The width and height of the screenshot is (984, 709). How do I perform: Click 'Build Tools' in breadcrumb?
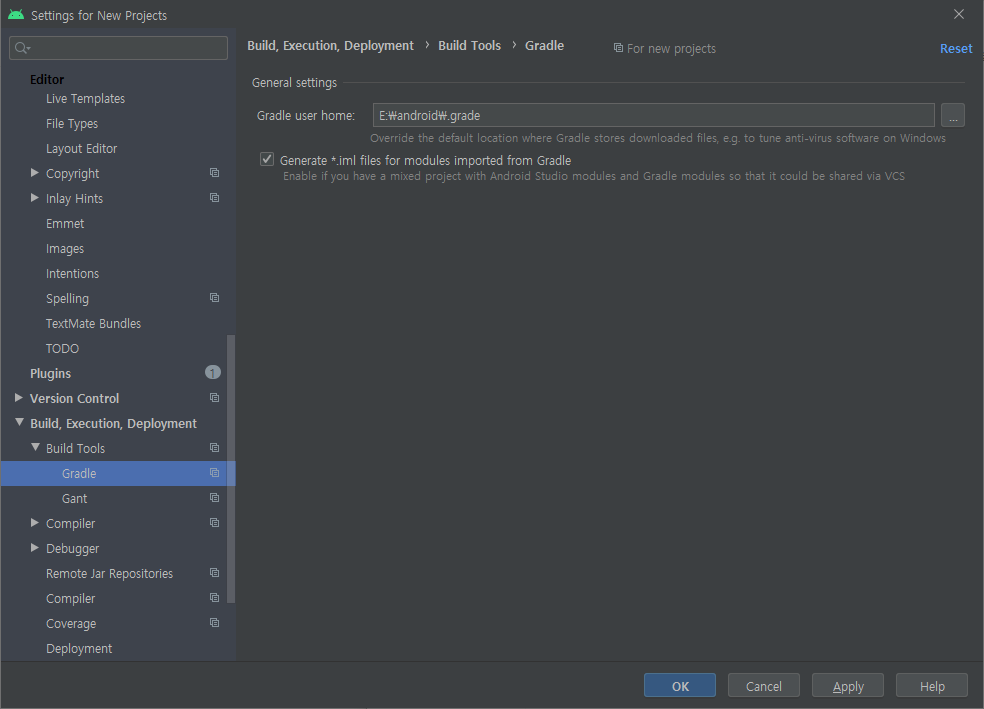(x=469, y=45)
